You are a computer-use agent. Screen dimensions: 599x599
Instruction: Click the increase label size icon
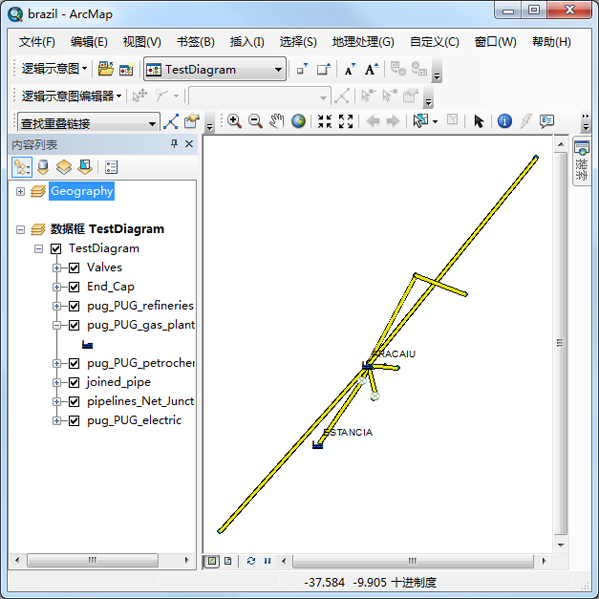click(371, 70)
